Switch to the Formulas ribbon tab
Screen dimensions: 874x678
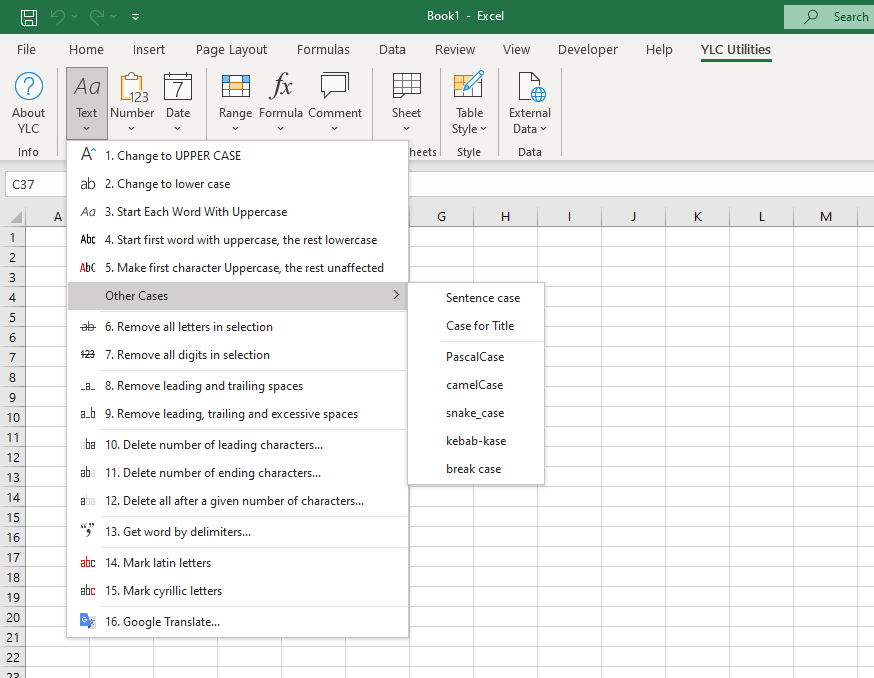click(323, 49)
